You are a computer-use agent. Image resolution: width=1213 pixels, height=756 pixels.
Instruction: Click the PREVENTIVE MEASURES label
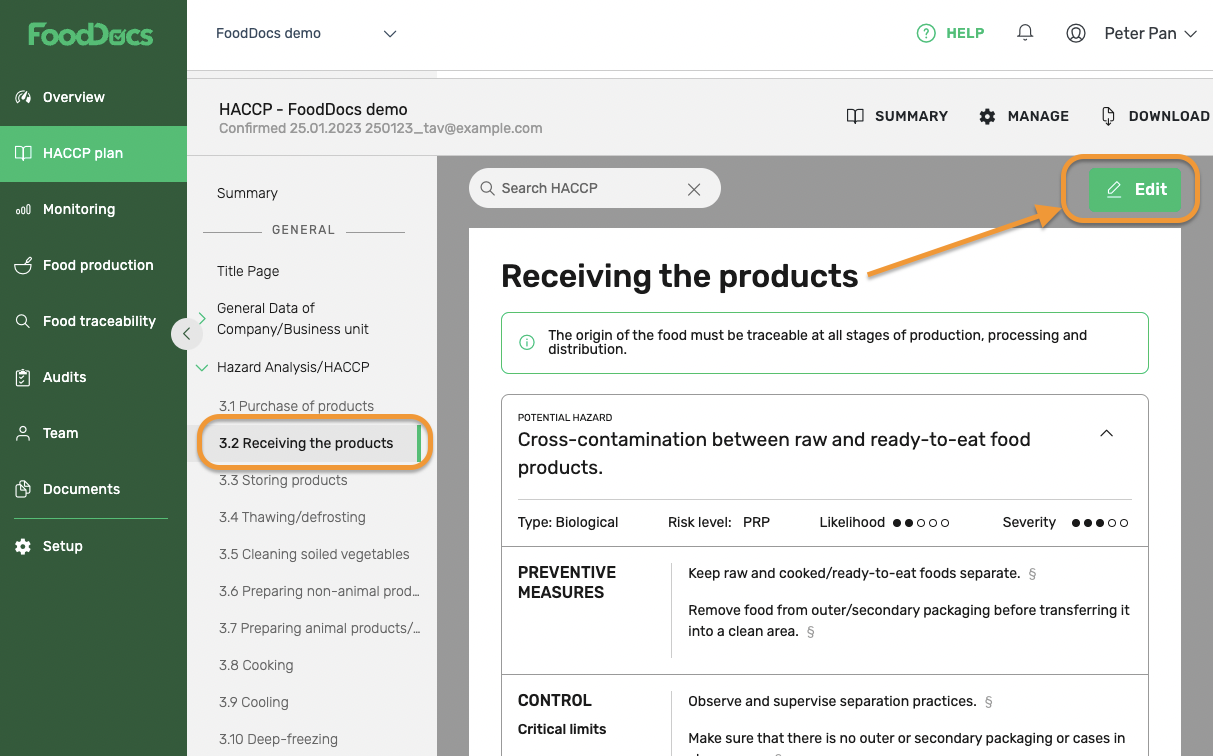(567, 582)
